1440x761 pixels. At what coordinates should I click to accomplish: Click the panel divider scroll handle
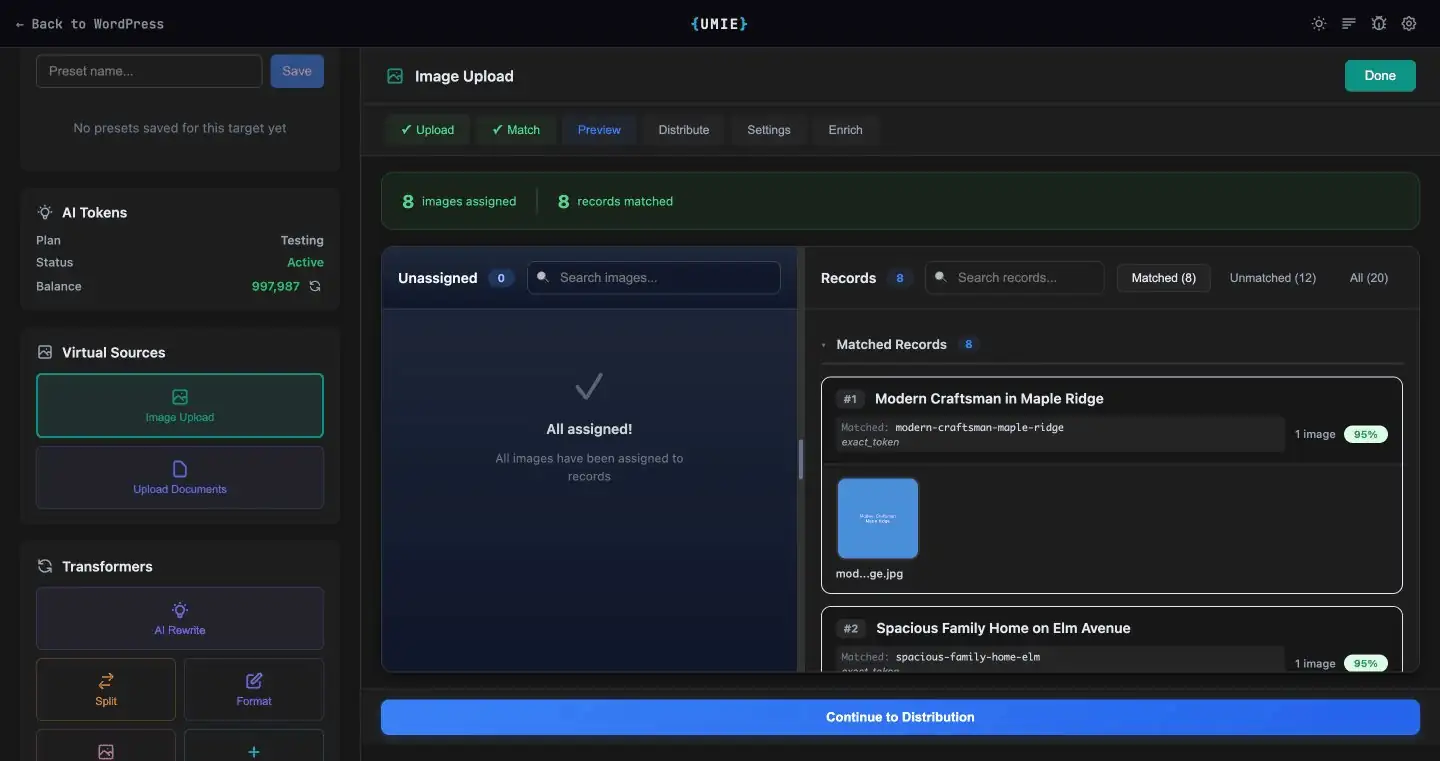point(801,459)
